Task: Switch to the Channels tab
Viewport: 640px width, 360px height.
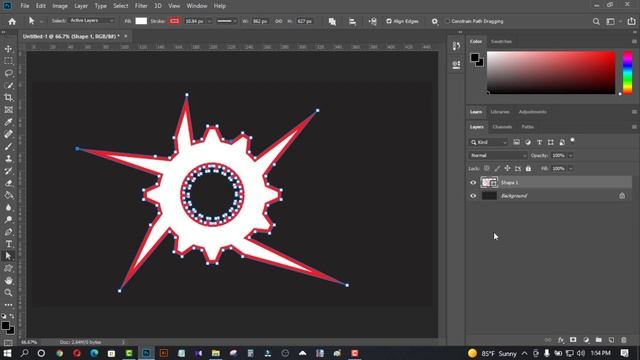Action: coord(502,127)
